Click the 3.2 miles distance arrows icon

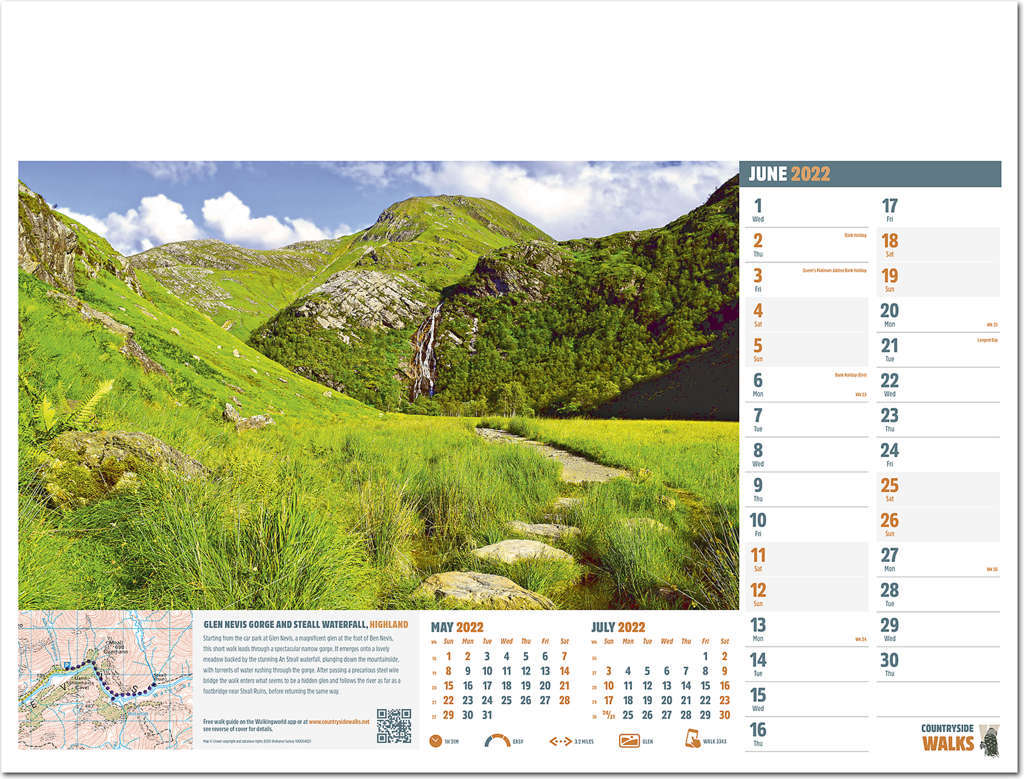point(560,741)
